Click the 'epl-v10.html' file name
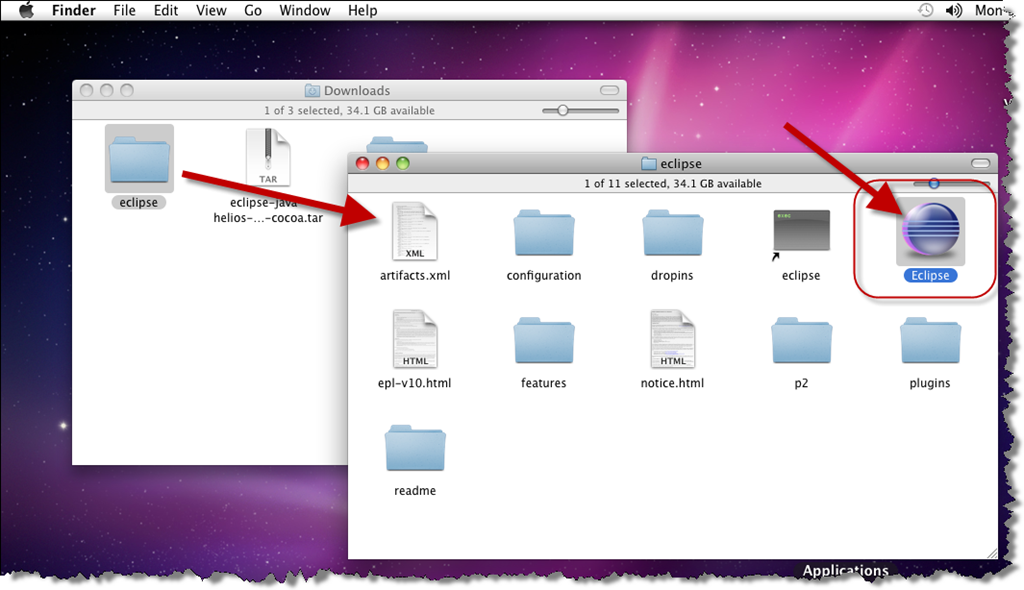This screenshot has width=1024, height=590. 414,384
